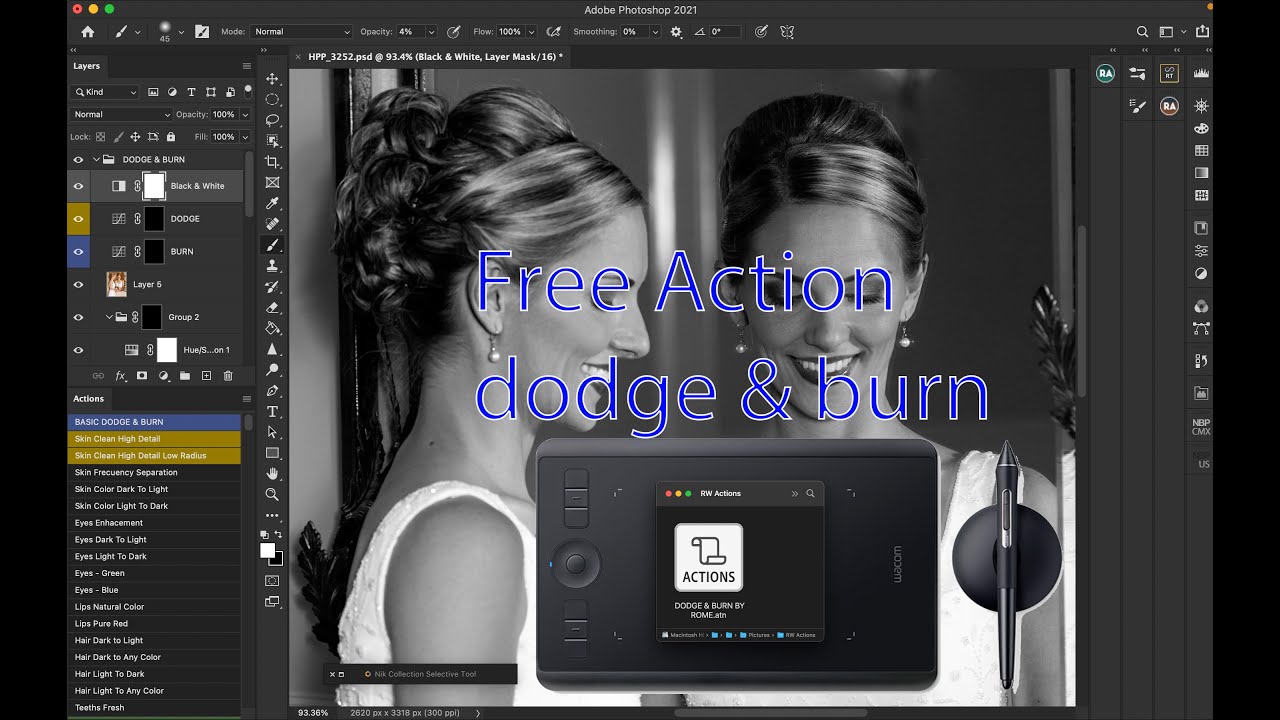Viewport: 1280px width, 720px height.
Task: Select the Pen tool
Action: click(x=272, y=390)
